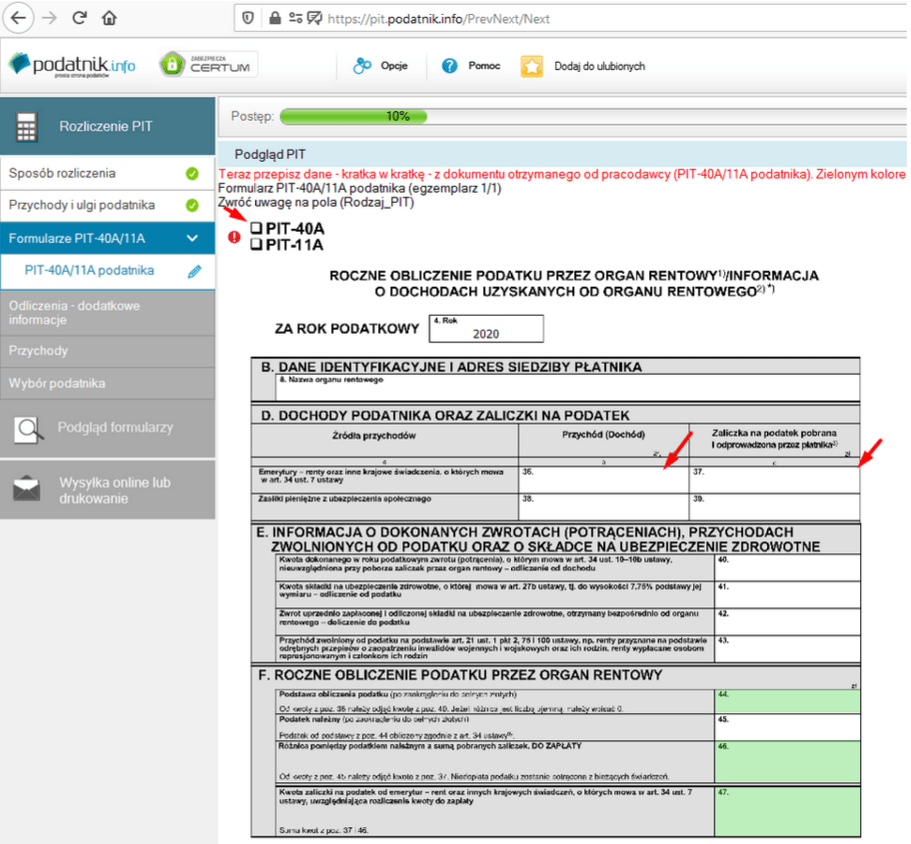911x844 pixels.
Task: Click the browser address bar URL
Action: tap(439, 19)
